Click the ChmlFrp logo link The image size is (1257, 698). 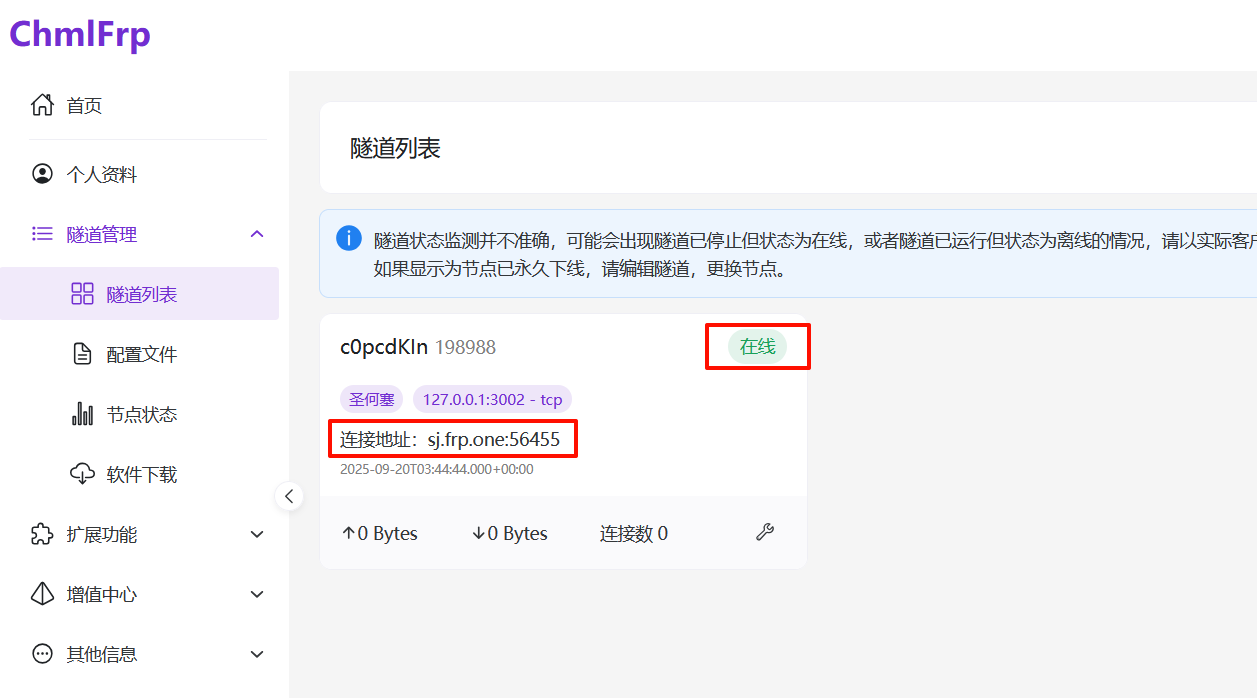click(80, 34)
